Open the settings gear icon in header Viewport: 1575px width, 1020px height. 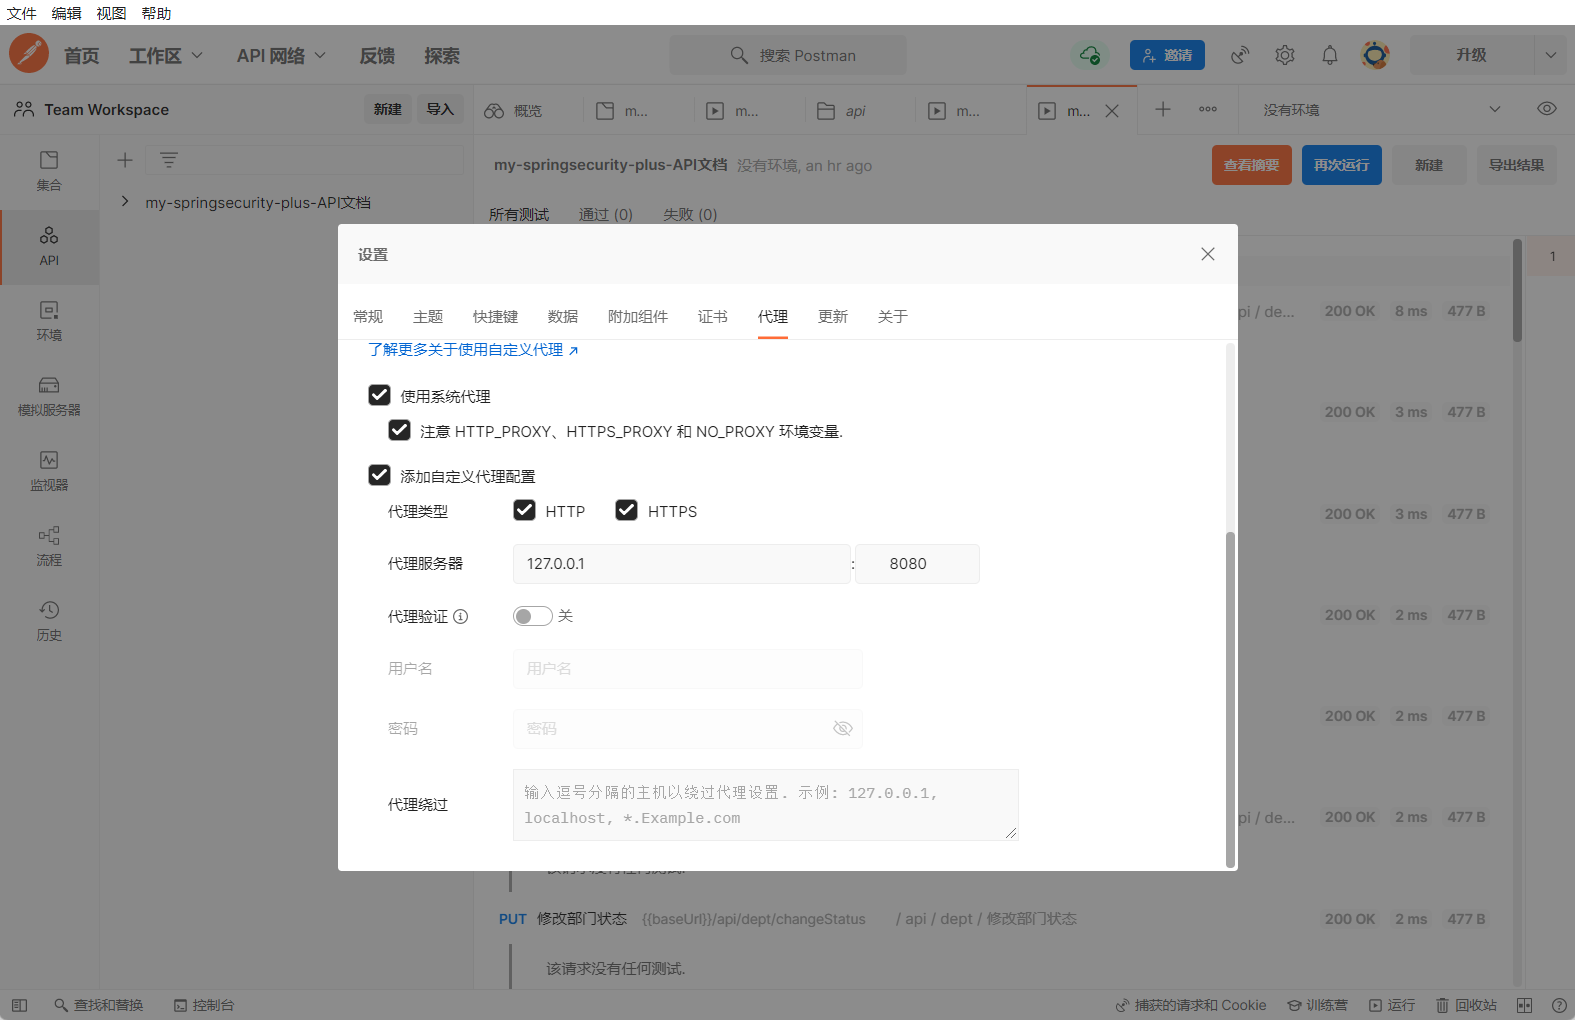point(1285,55)
